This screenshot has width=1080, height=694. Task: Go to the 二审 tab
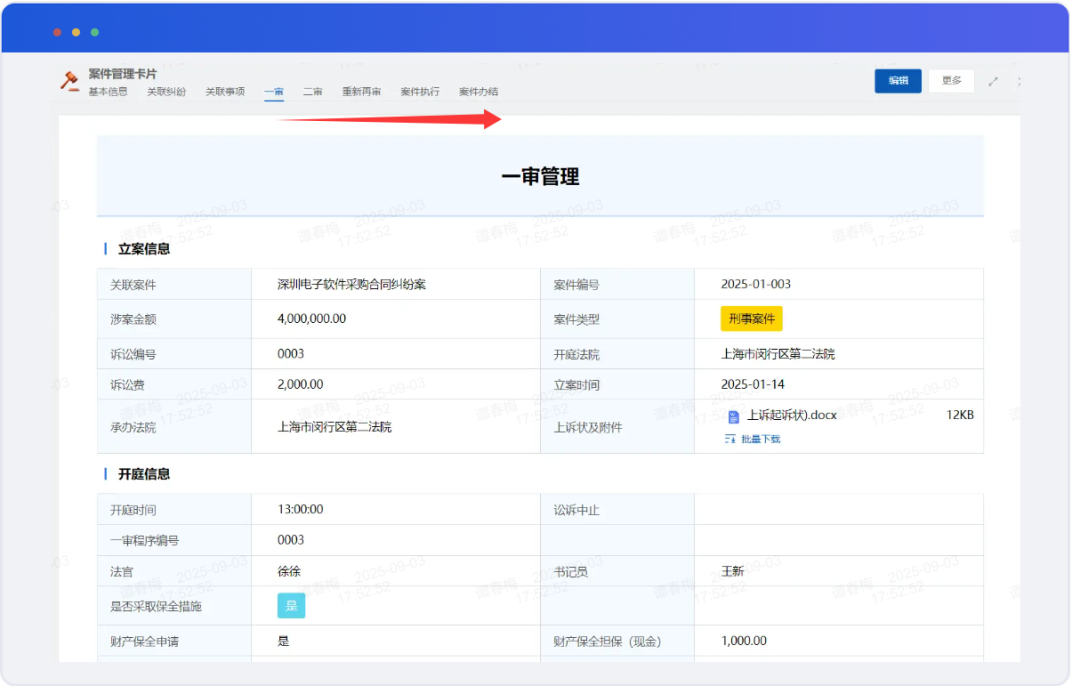(x=315, y=92)
